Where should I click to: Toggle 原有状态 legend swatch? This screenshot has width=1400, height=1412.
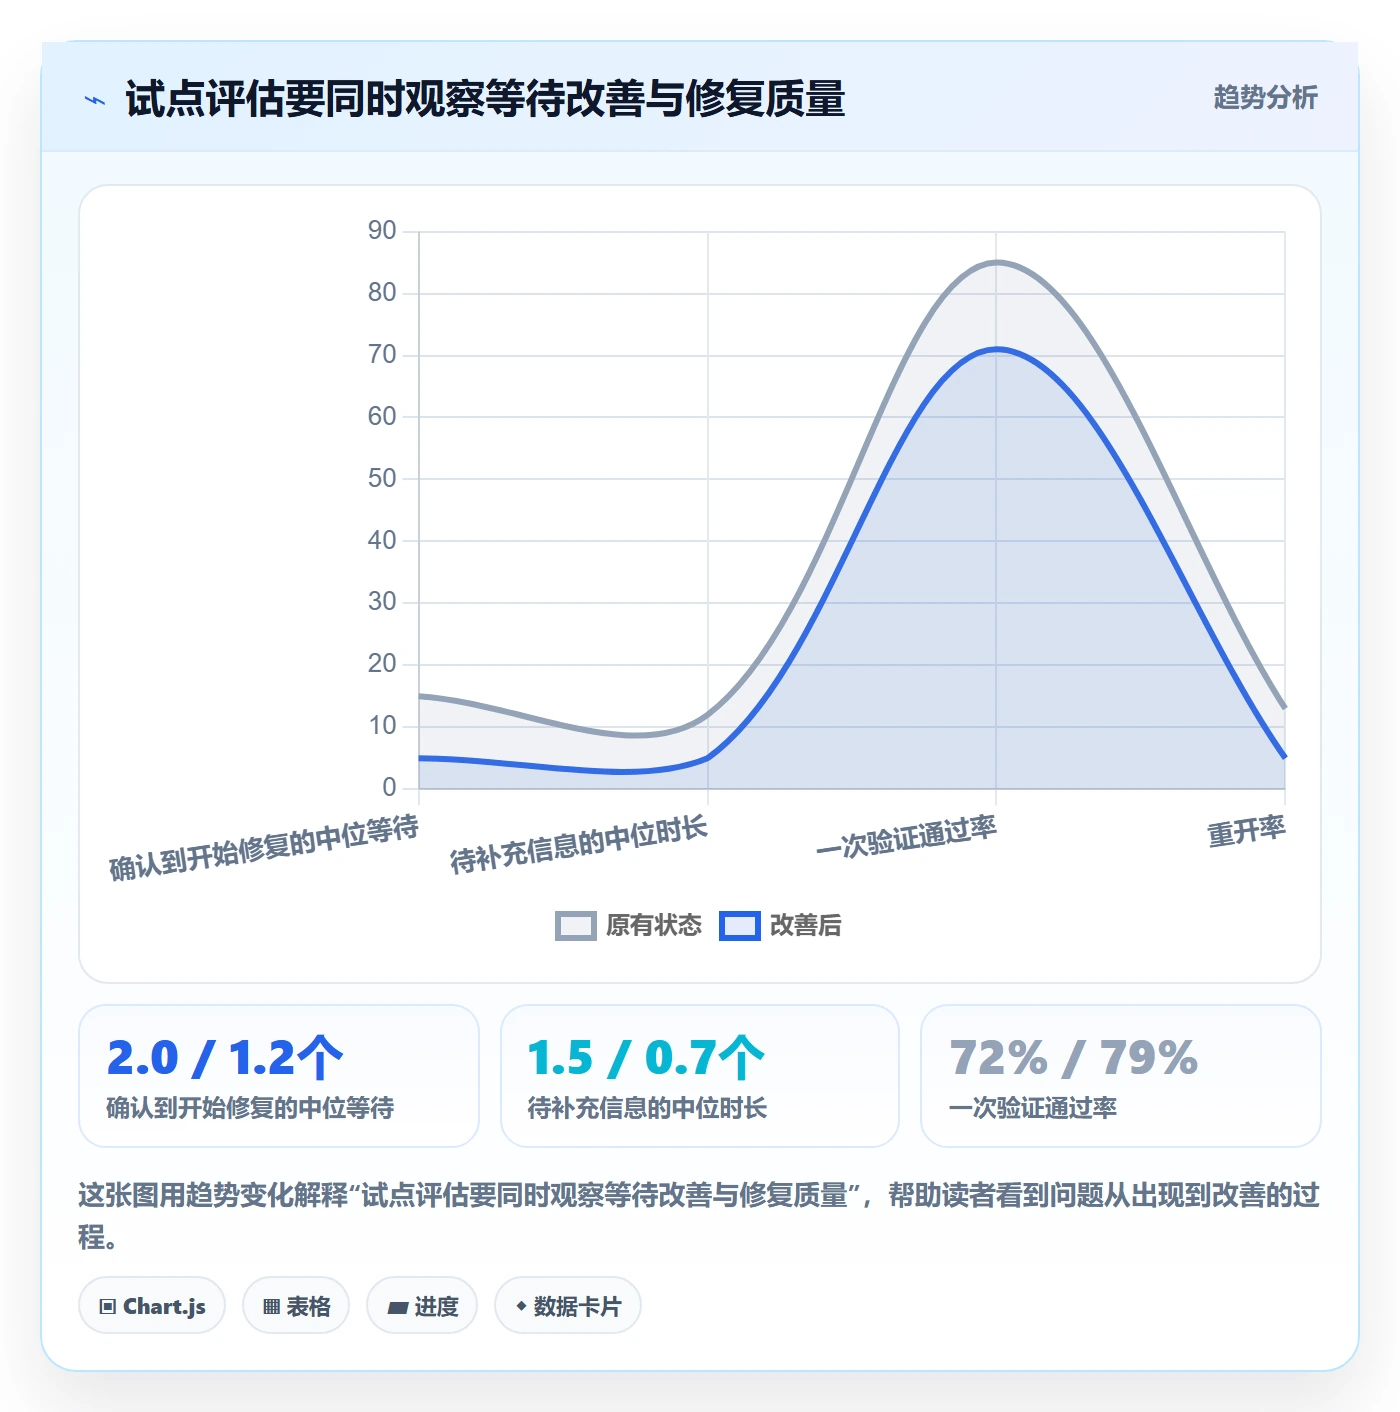pos(576,926)
